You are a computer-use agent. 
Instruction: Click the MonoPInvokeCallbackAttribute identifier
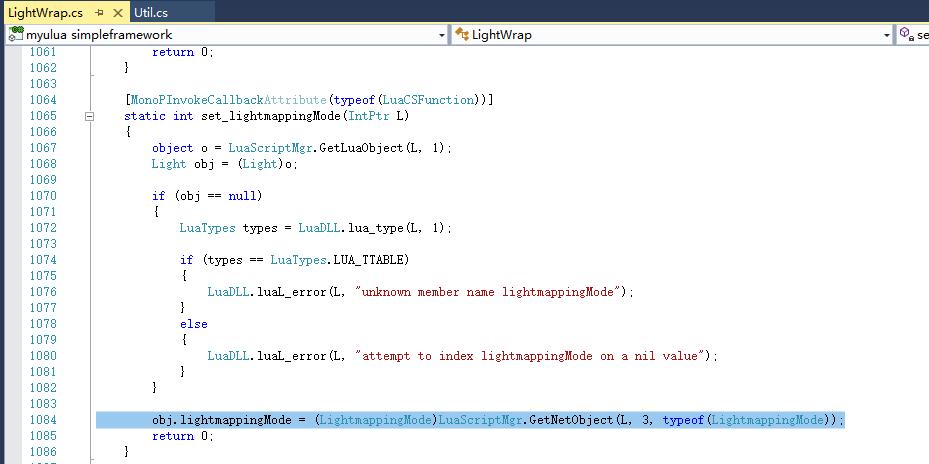pyautogui.click(x=228, y=100)
